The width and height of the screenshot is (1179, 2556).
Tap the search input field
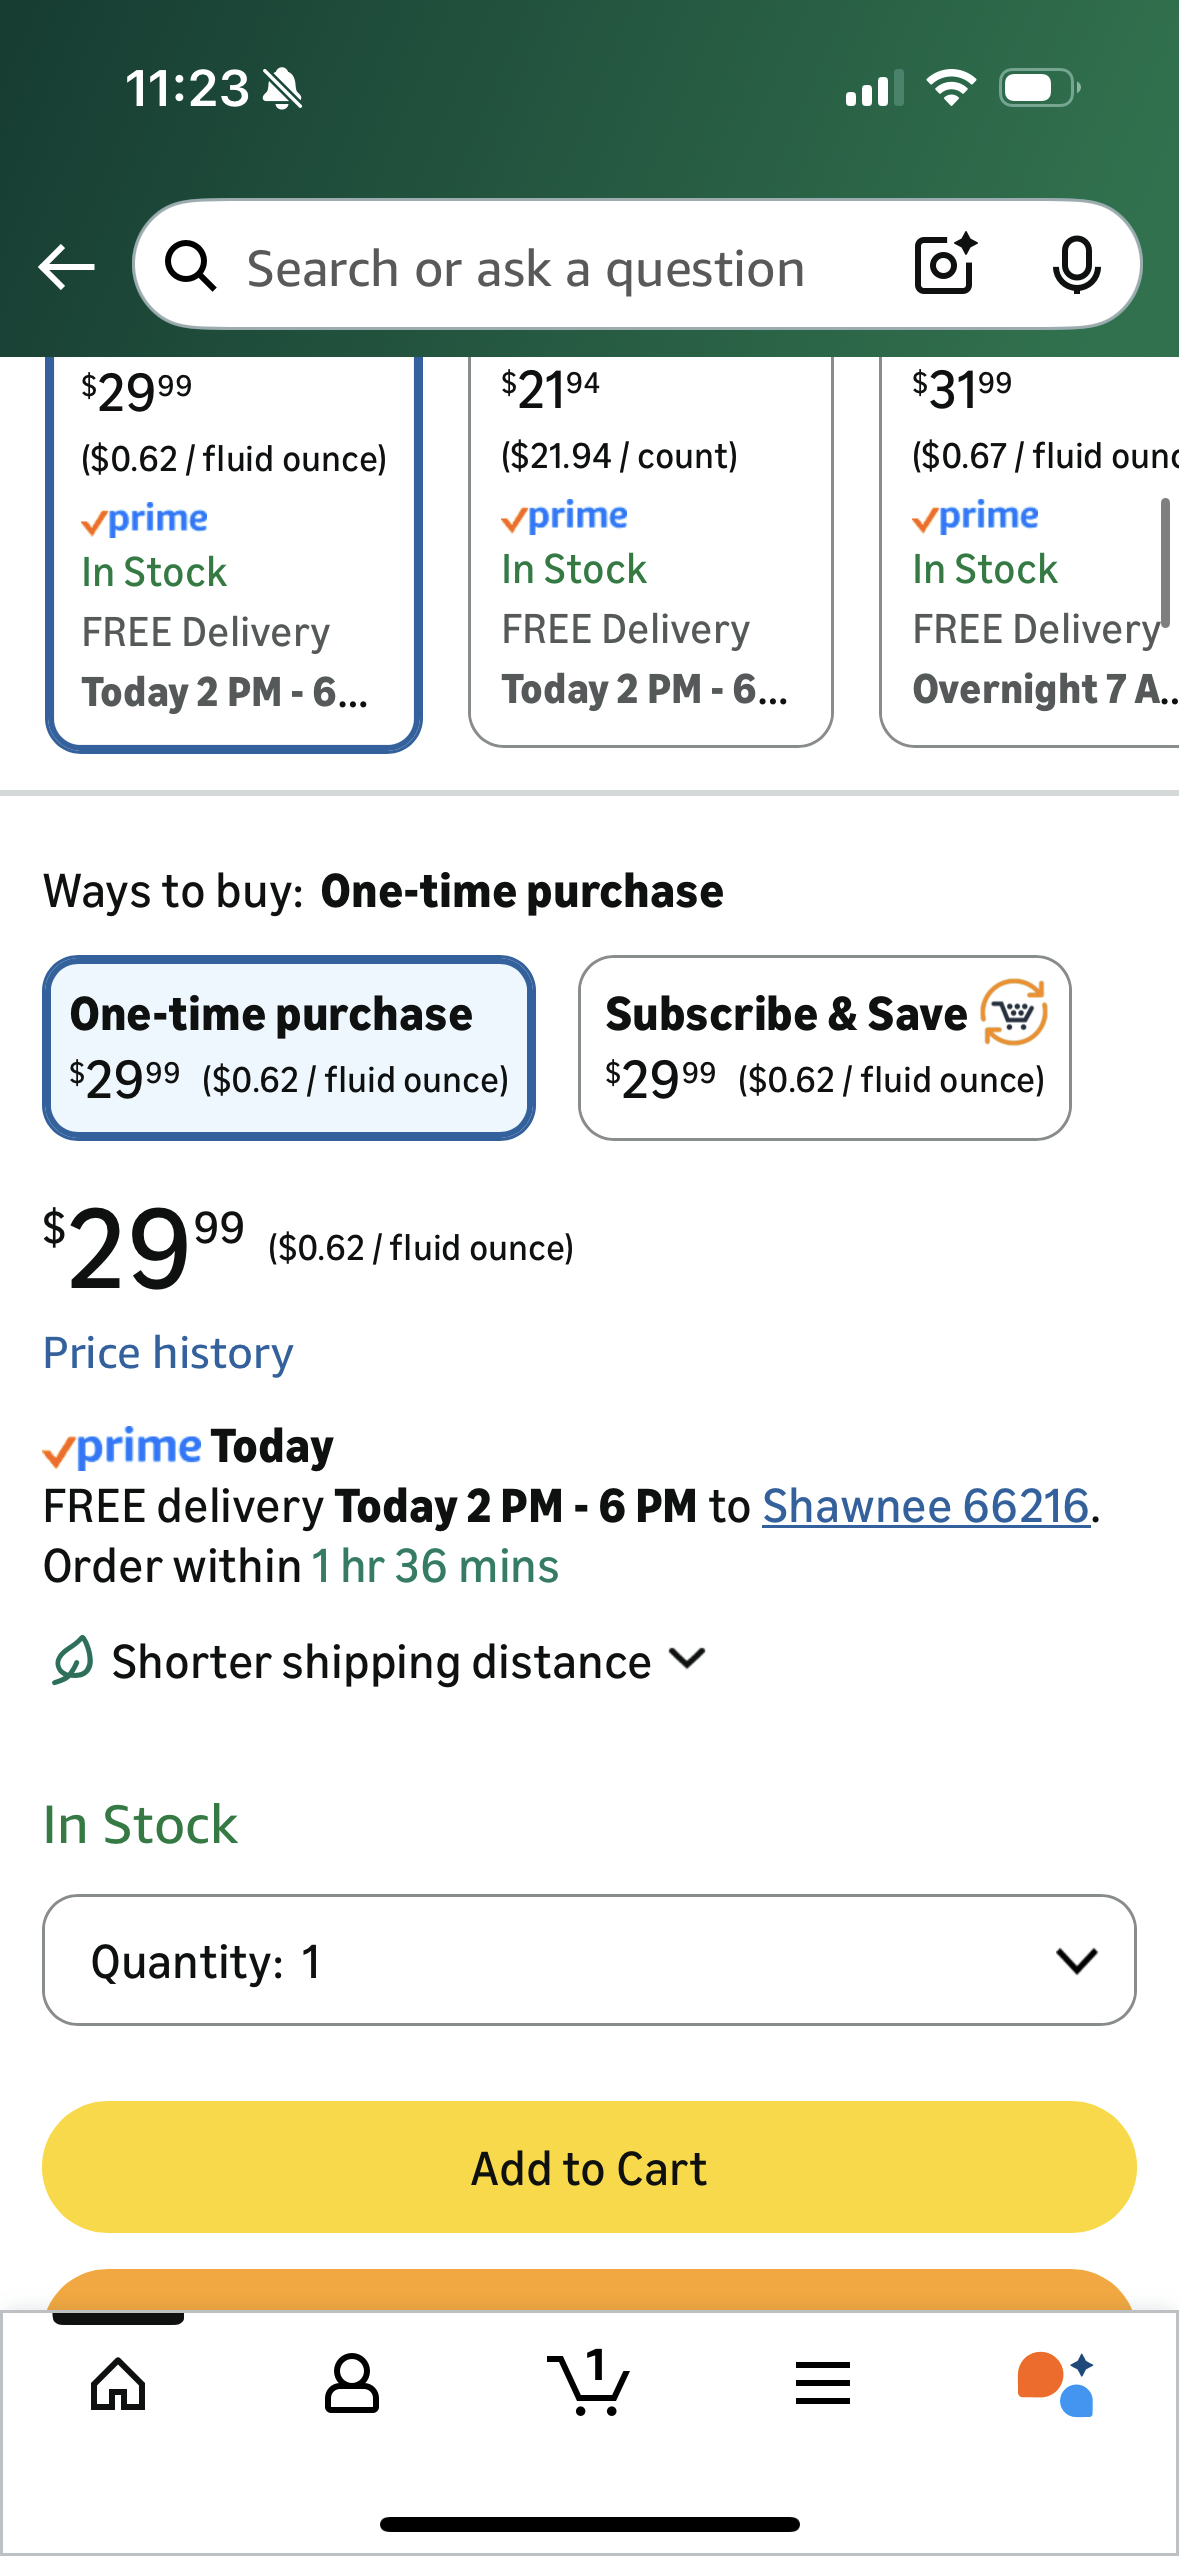(x=525, y=268)
